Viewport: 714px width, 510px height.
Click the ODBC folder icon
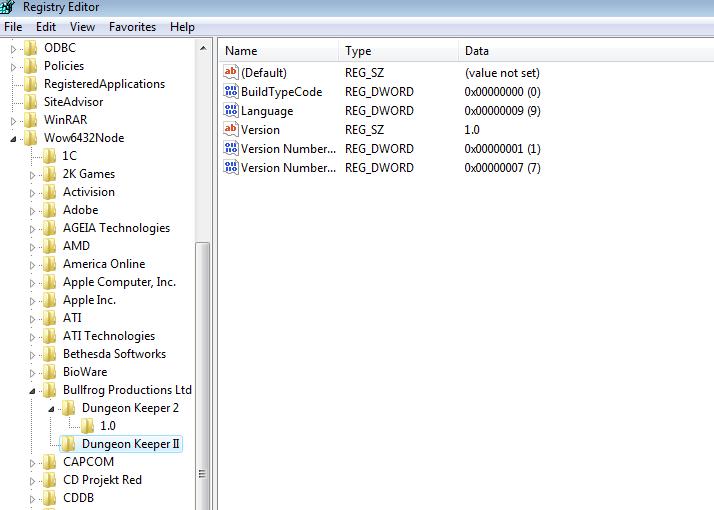[31, 48]
